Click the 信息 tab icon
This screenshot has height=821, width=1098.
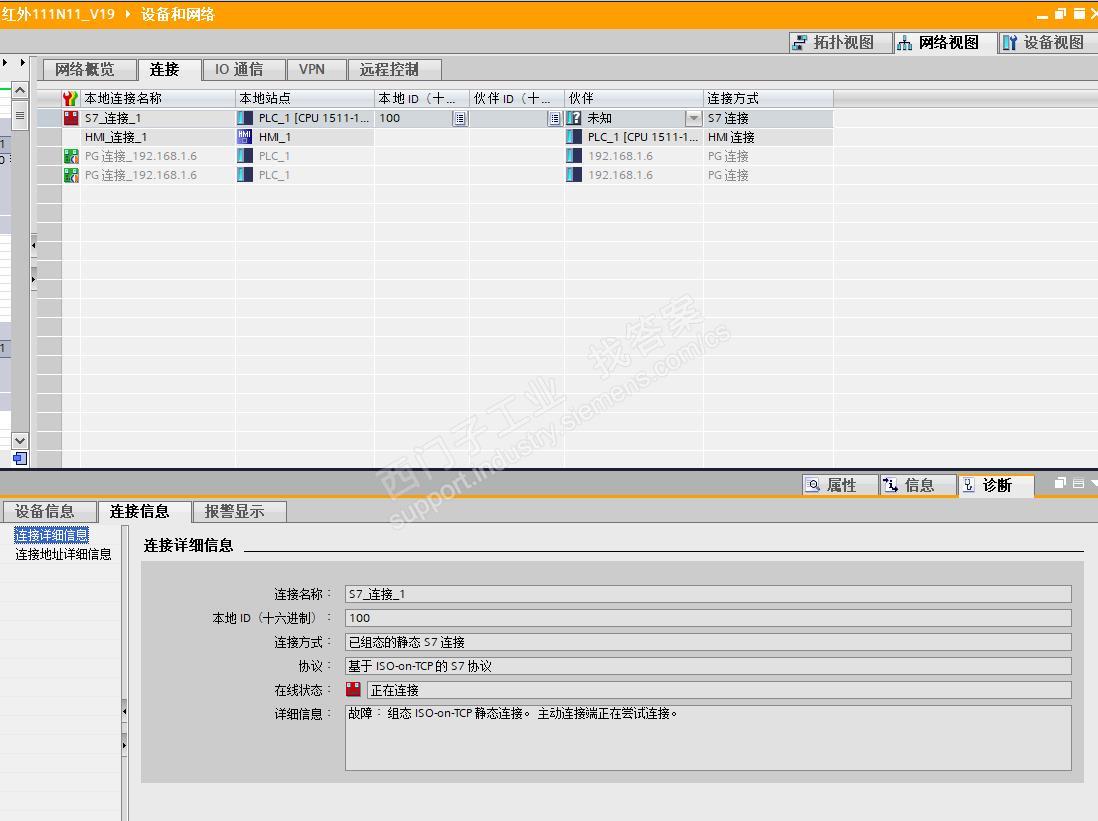click(x=891, y=485)
